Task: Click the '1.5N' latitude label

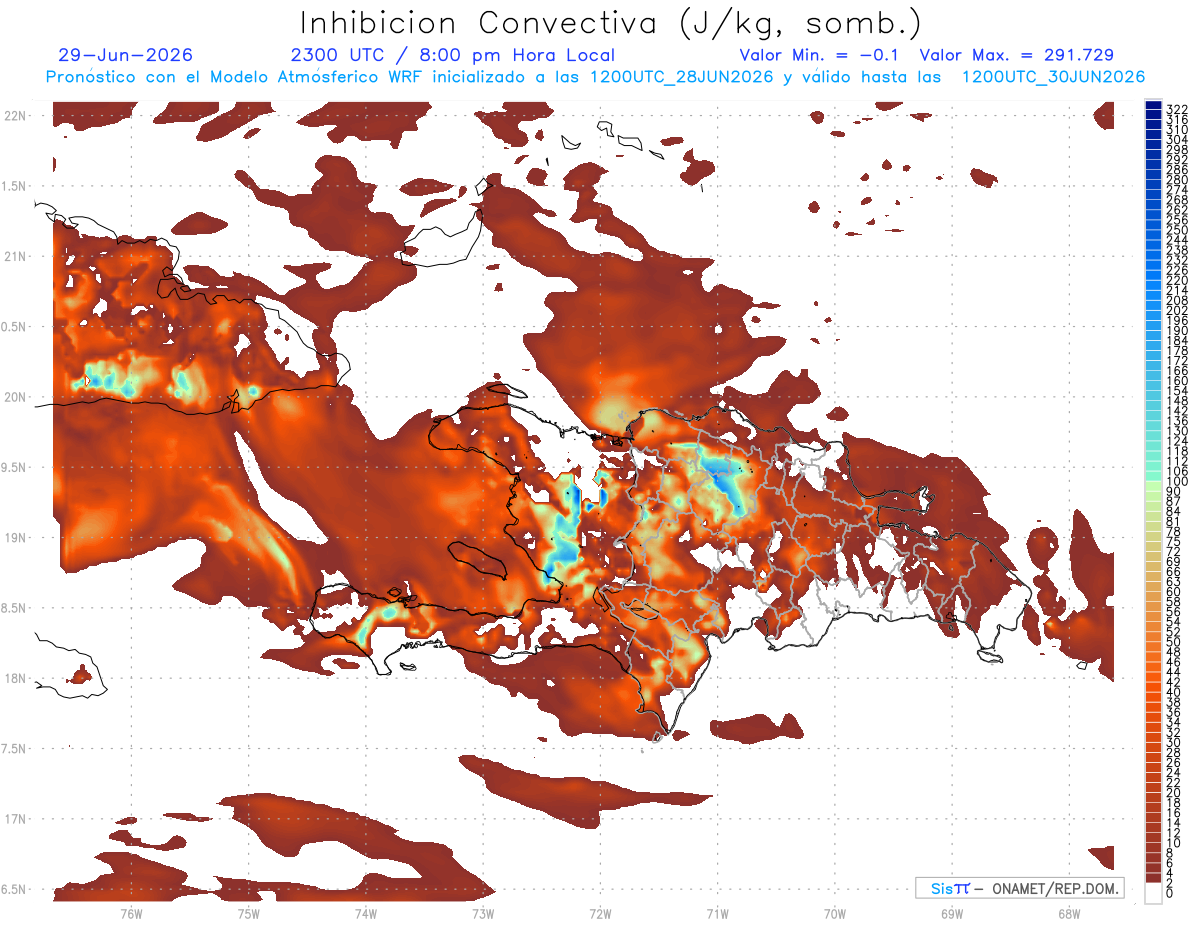Action: [16, 186]
